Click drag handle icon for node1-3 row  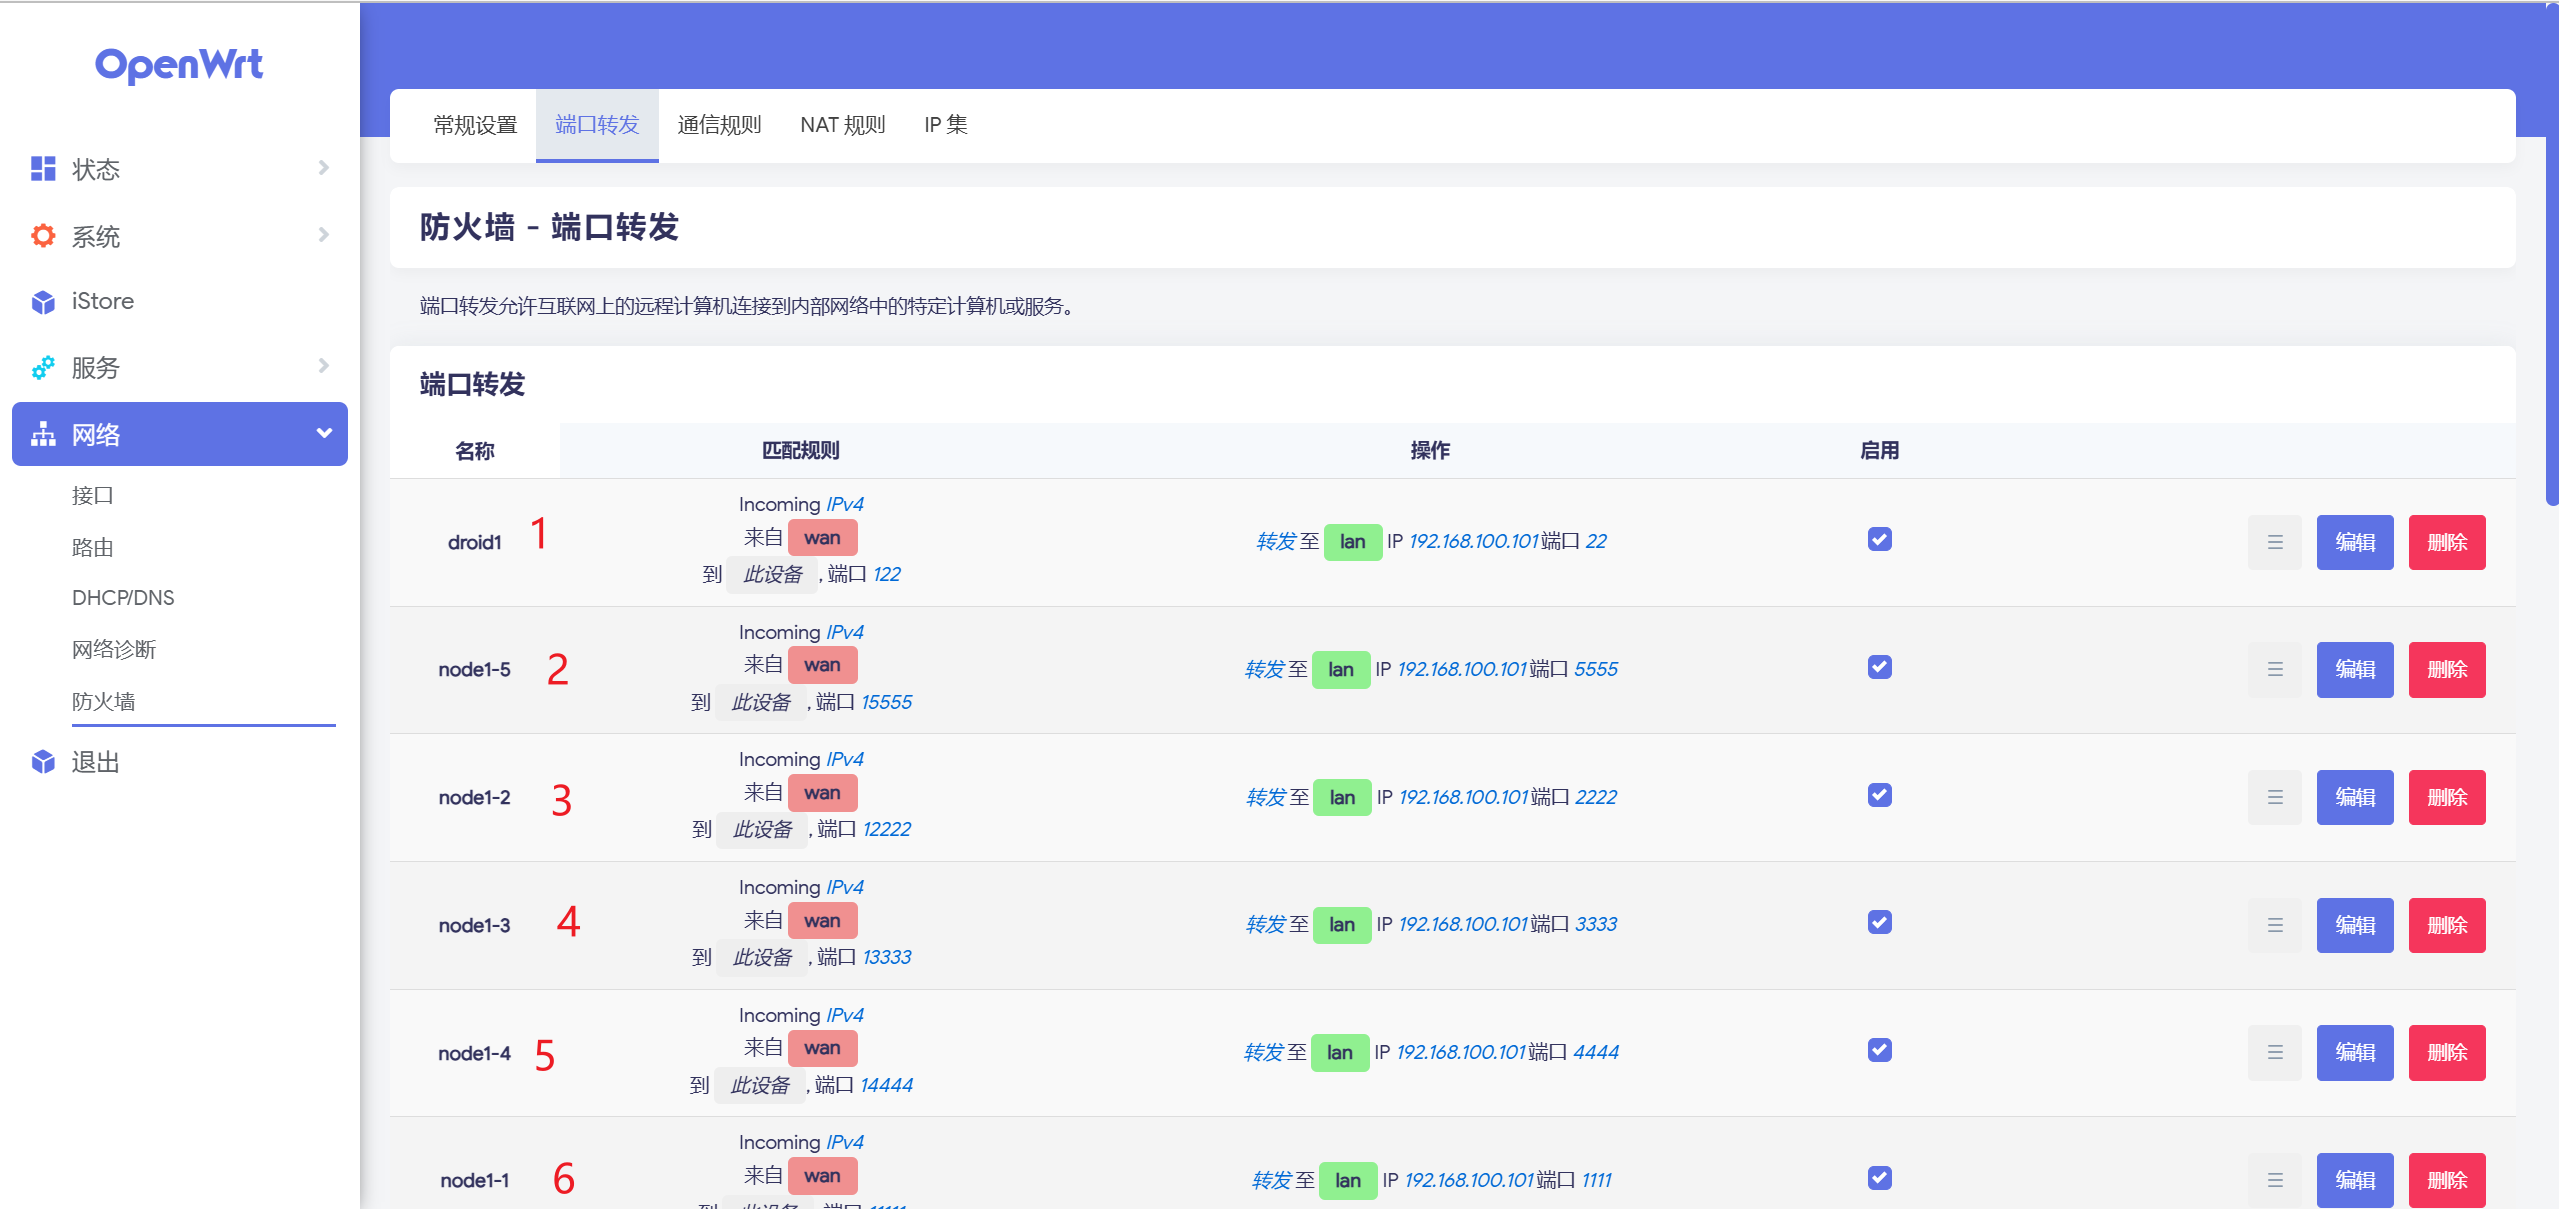[2274, 925]
